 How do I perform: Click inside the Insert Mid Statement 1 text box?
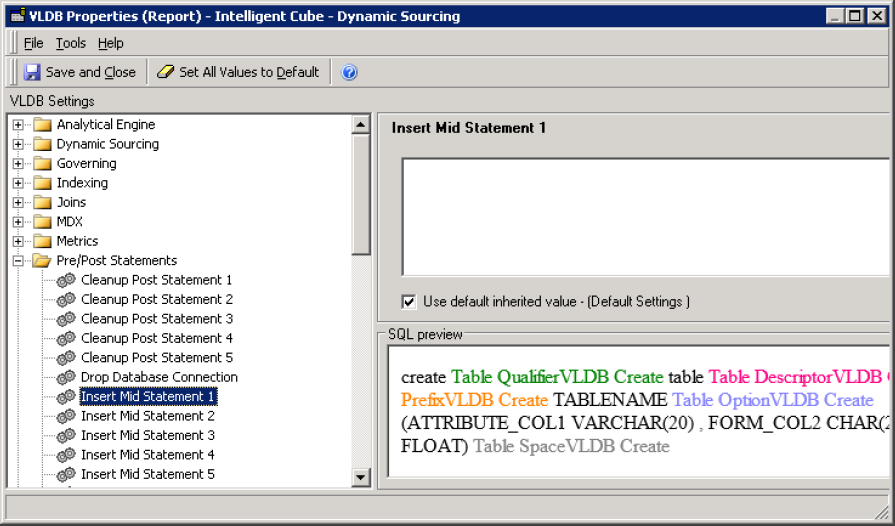point(645,215)
